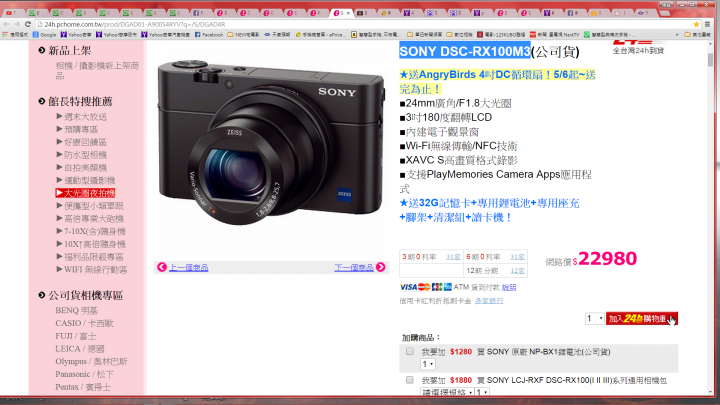720x405 pixels.
Task: Close the active PChome tab
Action: tap(348, 13)
